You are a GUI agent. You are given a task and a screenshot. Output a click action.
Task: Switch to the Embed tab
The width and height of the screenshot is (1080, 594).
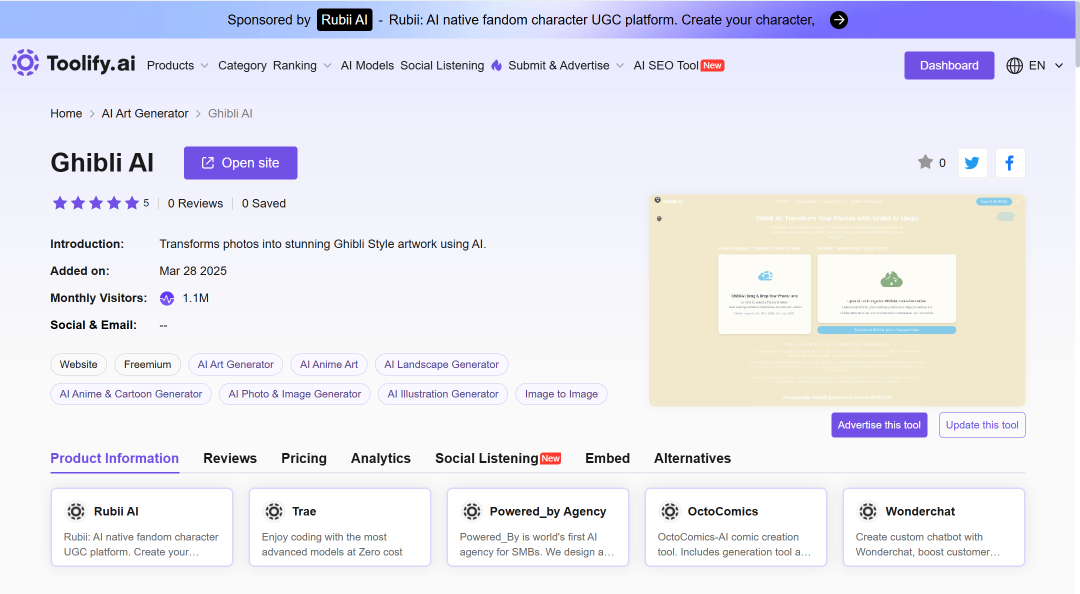[608, 458]
